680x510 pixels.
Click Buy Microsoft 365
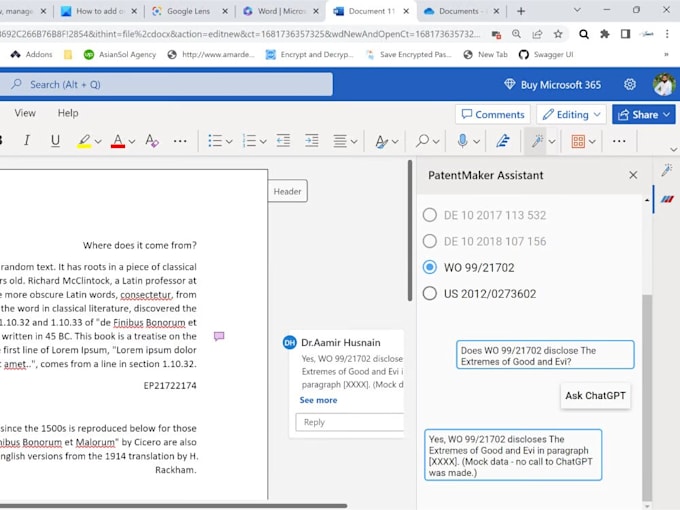[552, 85]
